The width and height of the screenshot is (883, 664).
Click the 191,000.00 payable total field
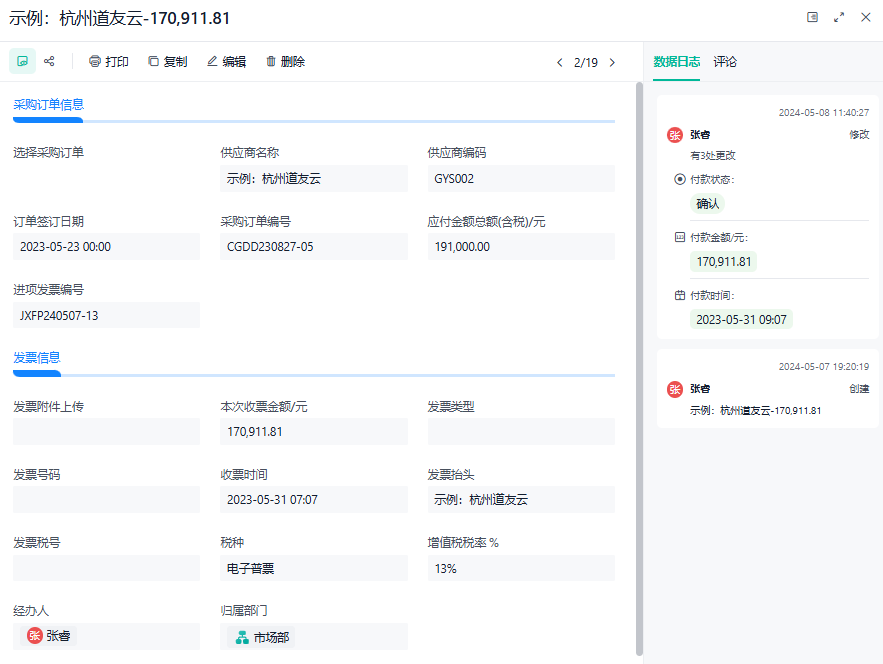click(521, 247)
